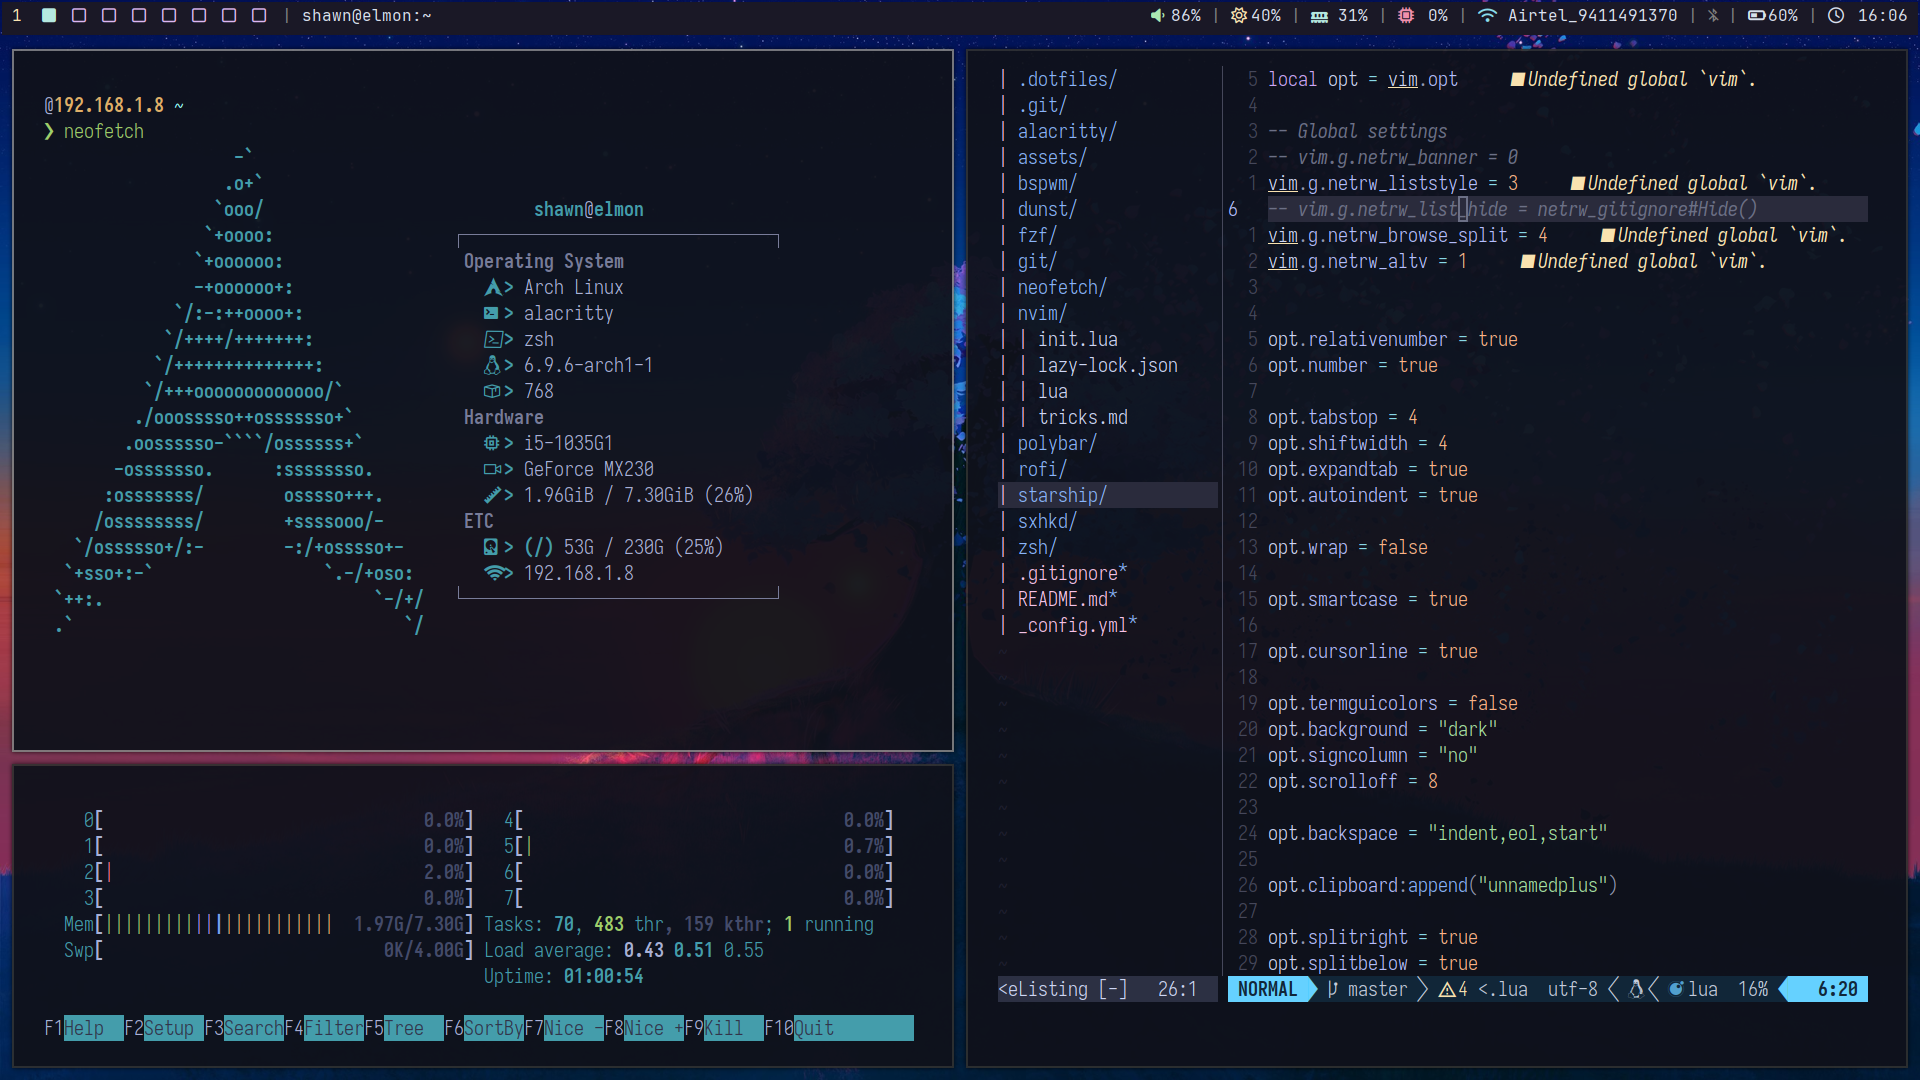Click the disk icon beside 53G / 230G
This screenshot has width=1920, height=1080.
pyautogui.click(x=491, y=547)
